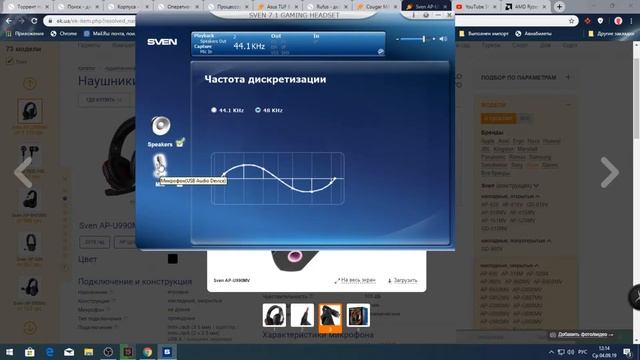Expand 'Подбор по параметрам' panel

(526, 77)
